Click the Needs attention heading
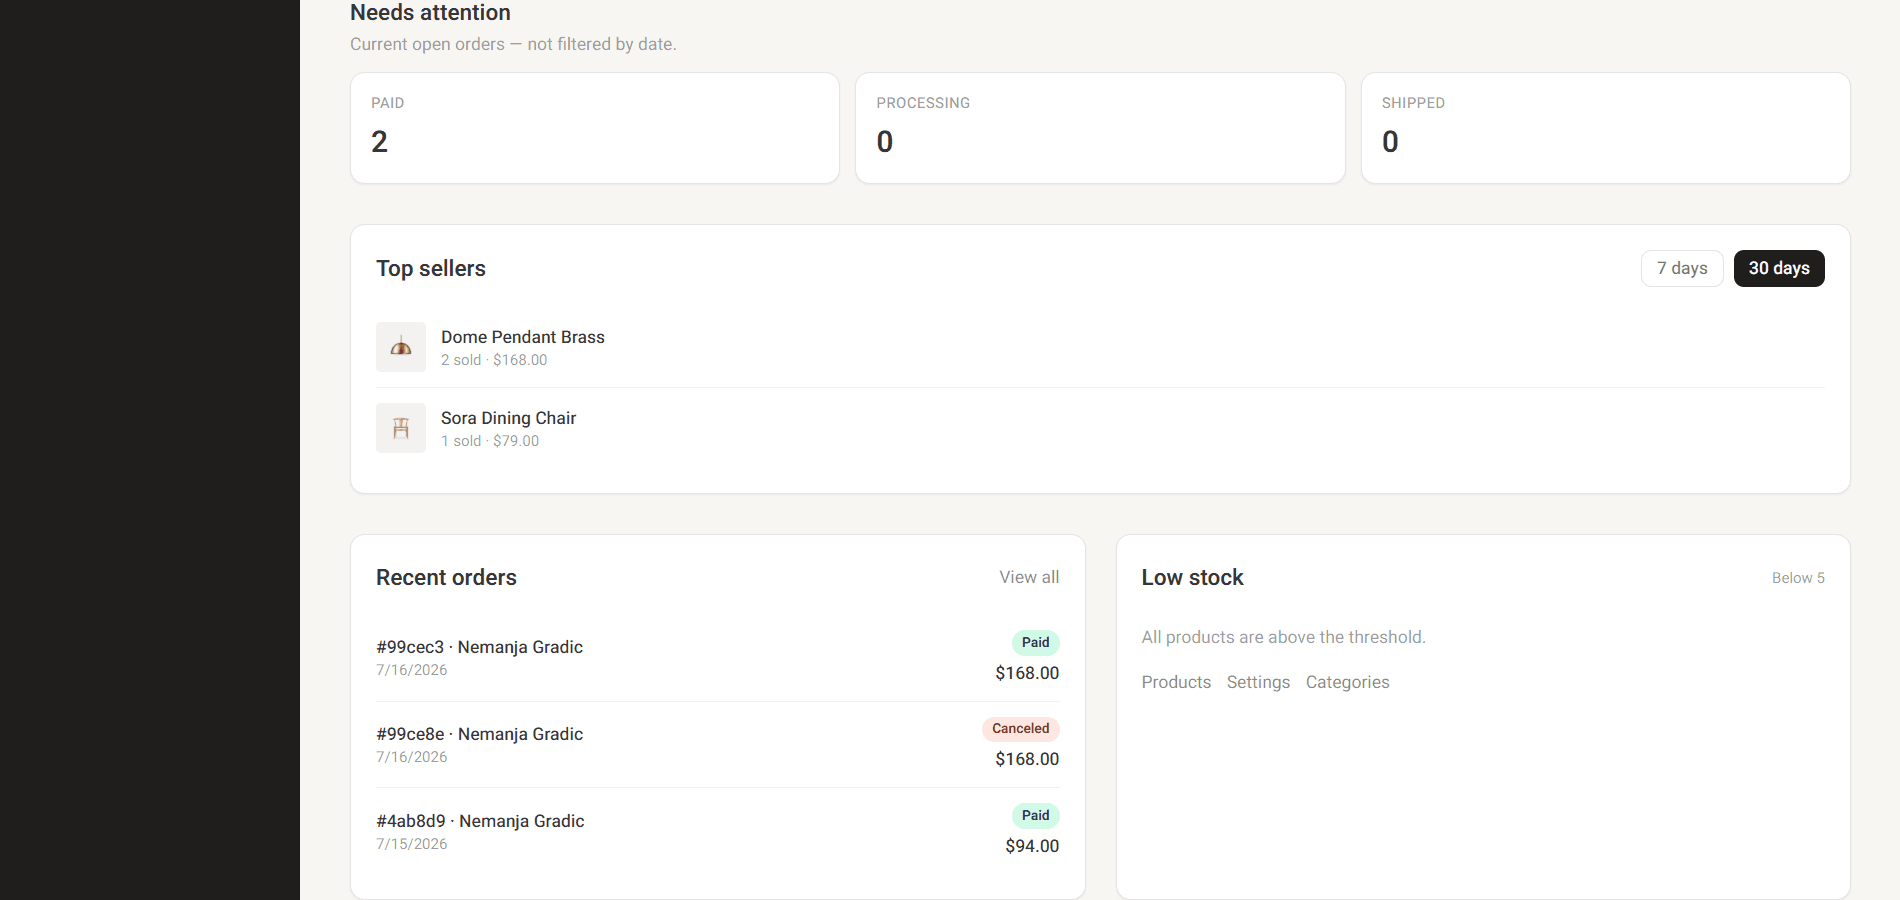1900x900 pixels. click(x=430, y=13)
